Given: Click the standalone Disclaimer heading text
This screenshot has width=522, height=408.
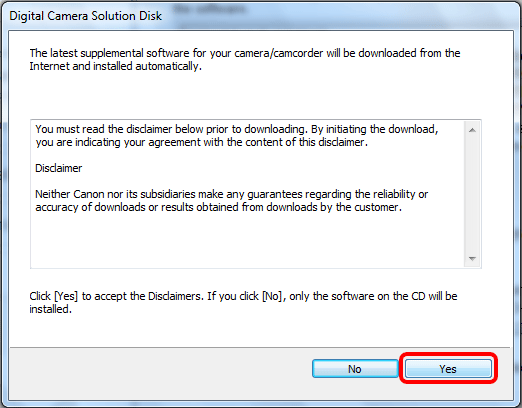Looking at the screenshot, I should click(59, 168).
